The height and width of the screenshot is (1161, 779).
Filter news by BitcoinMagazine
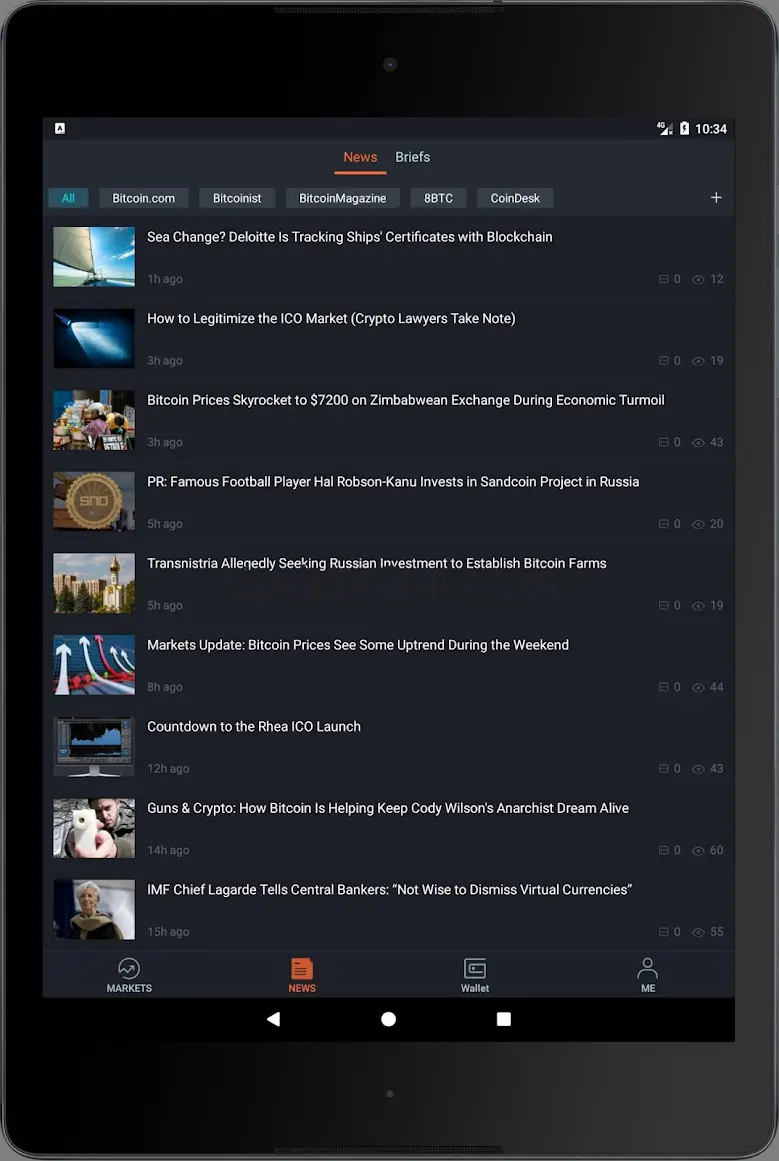coord(342,198)
